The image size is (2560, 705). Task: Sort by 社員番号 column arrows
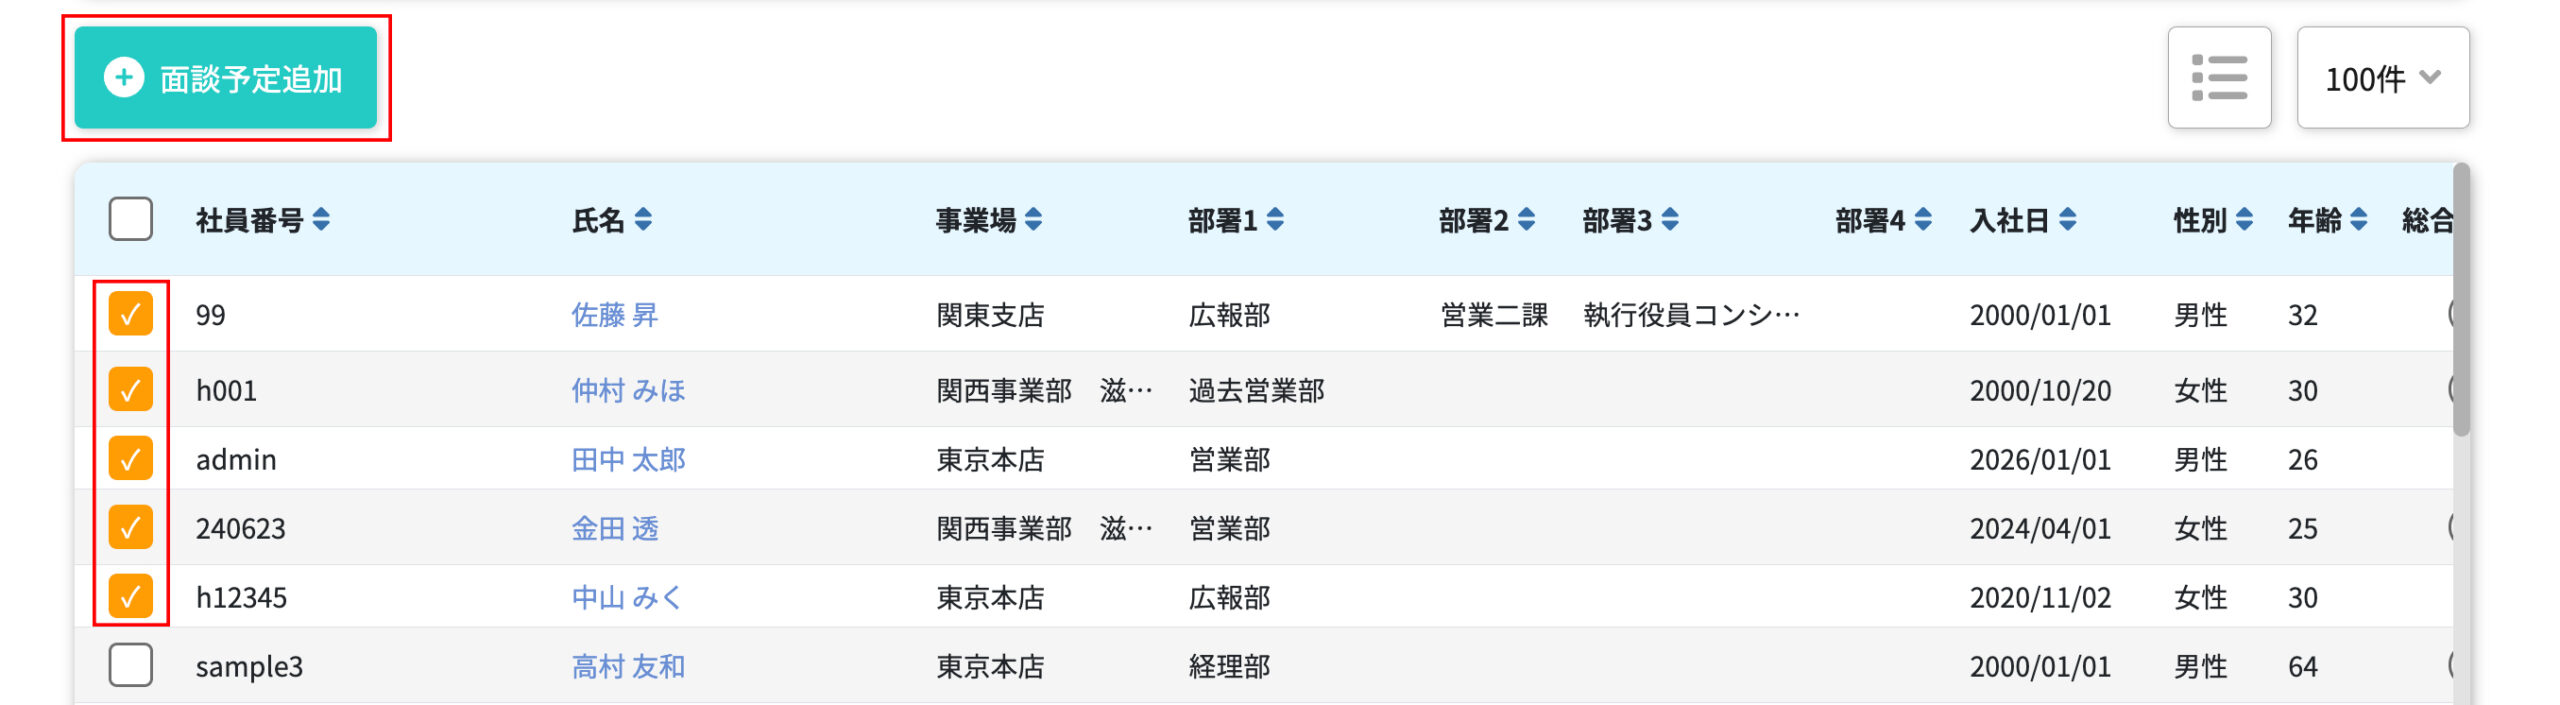click(321, 219)
